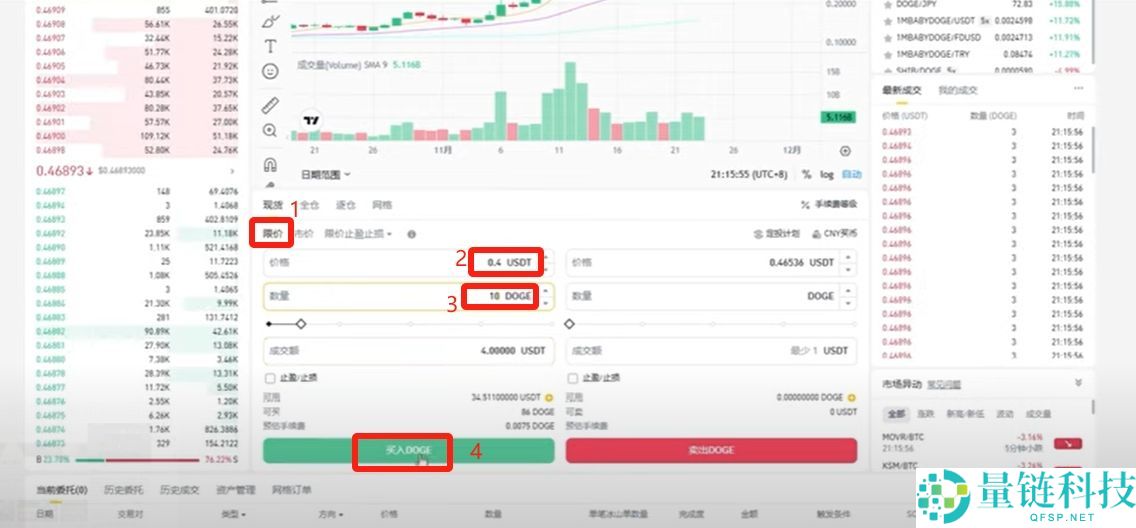Check the buy-side 止盈/止损 checkbox

pos(270,378)
